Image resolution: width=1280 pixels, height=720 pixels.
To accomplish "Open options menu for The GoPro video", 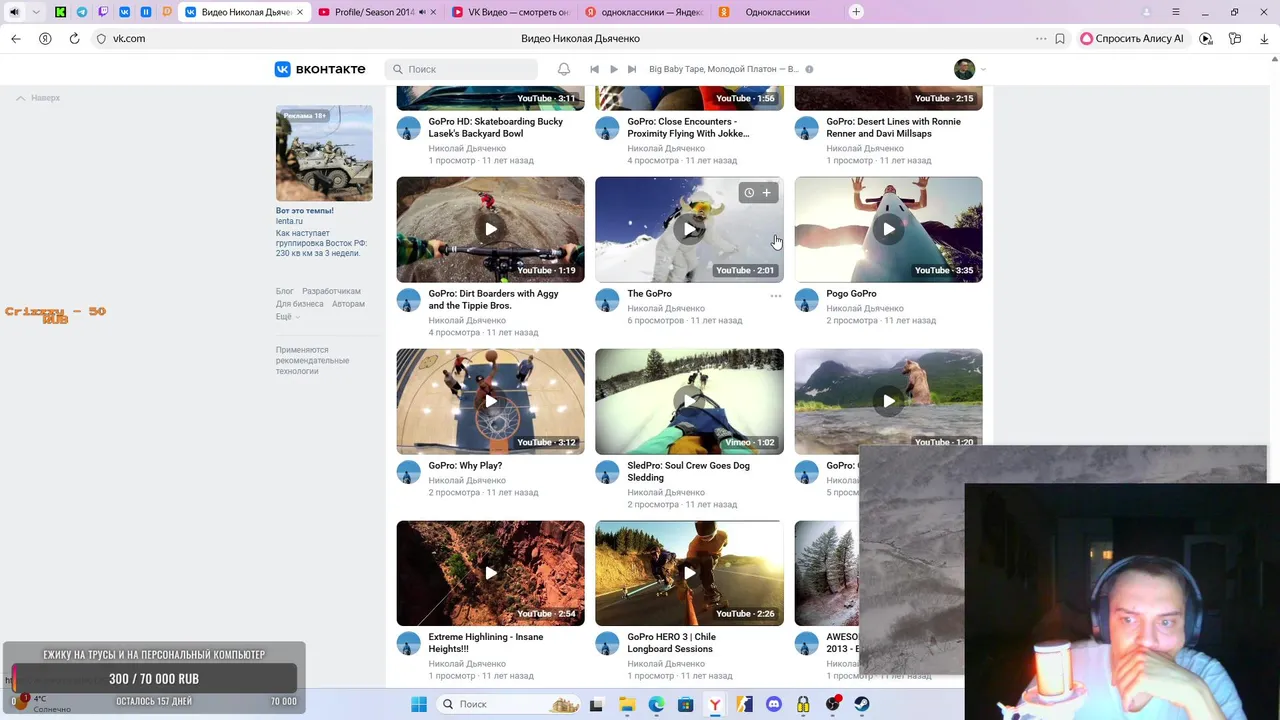I will tap(776, 296).
